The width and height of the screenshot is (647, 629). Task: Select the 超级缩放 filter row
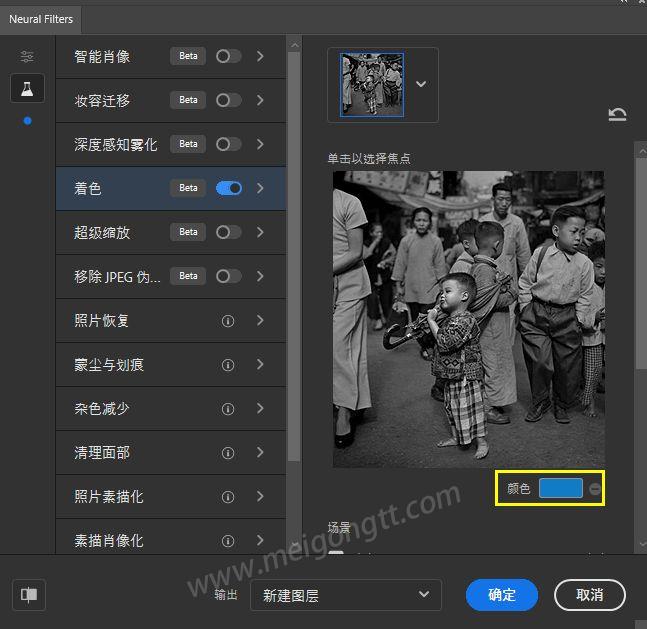click(x=171, y=233)
